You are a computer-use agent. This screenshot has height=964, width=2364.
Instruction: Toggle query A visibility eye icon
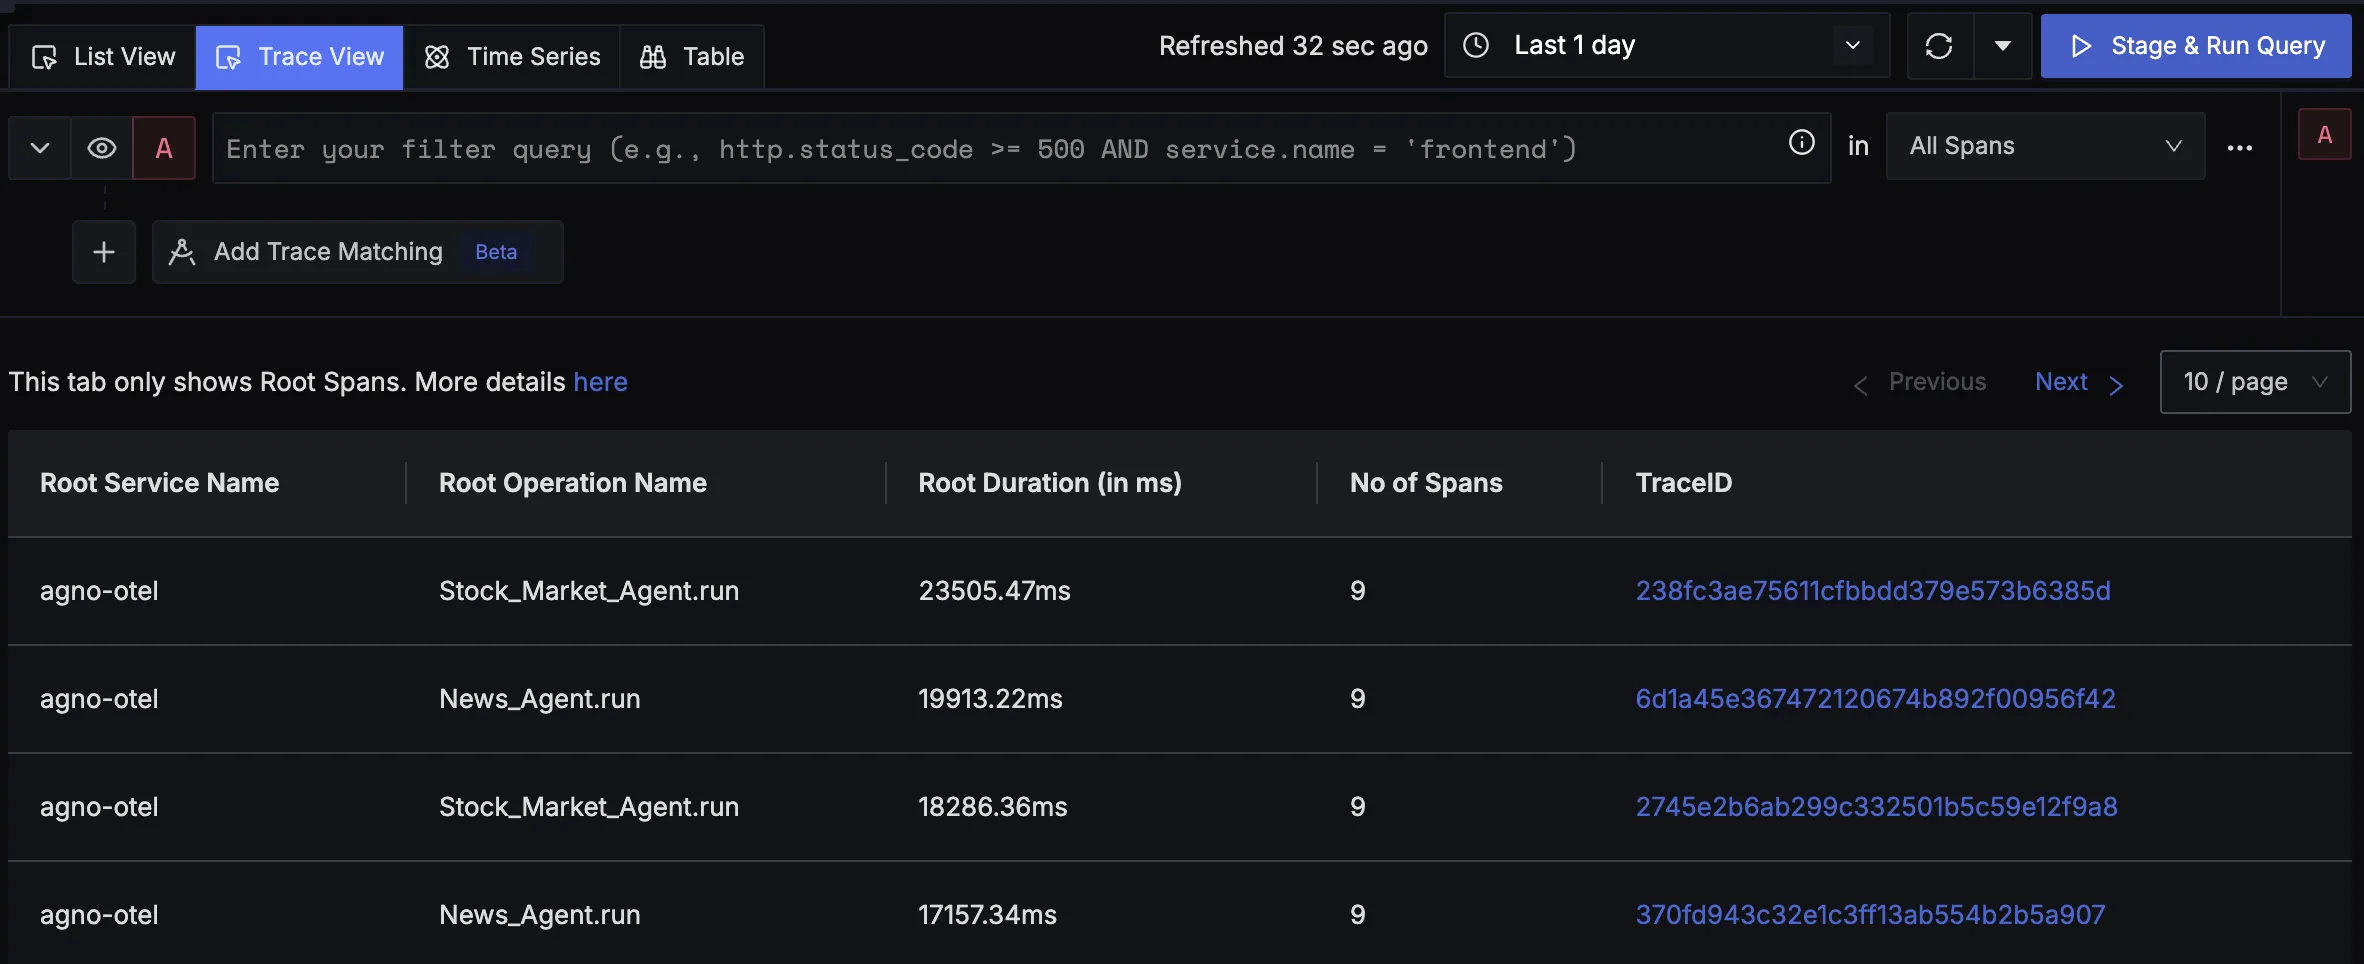pos(102,148)
